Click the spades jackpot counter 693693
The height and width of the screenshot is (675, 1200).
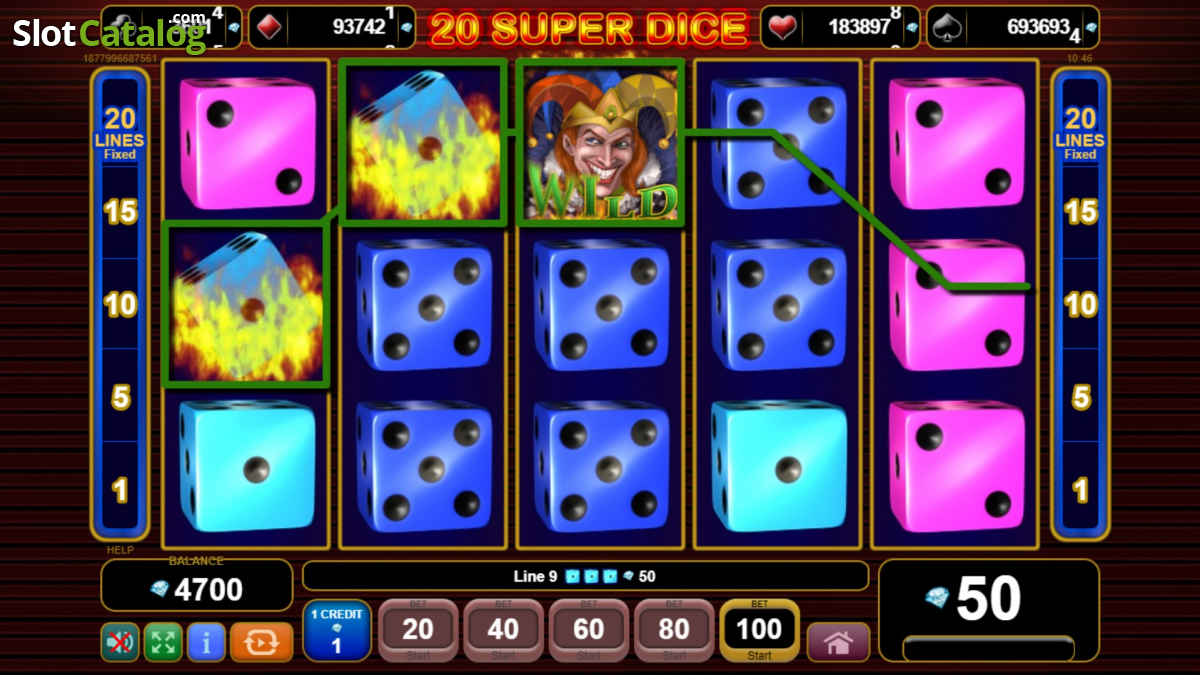coord(1012,27)
